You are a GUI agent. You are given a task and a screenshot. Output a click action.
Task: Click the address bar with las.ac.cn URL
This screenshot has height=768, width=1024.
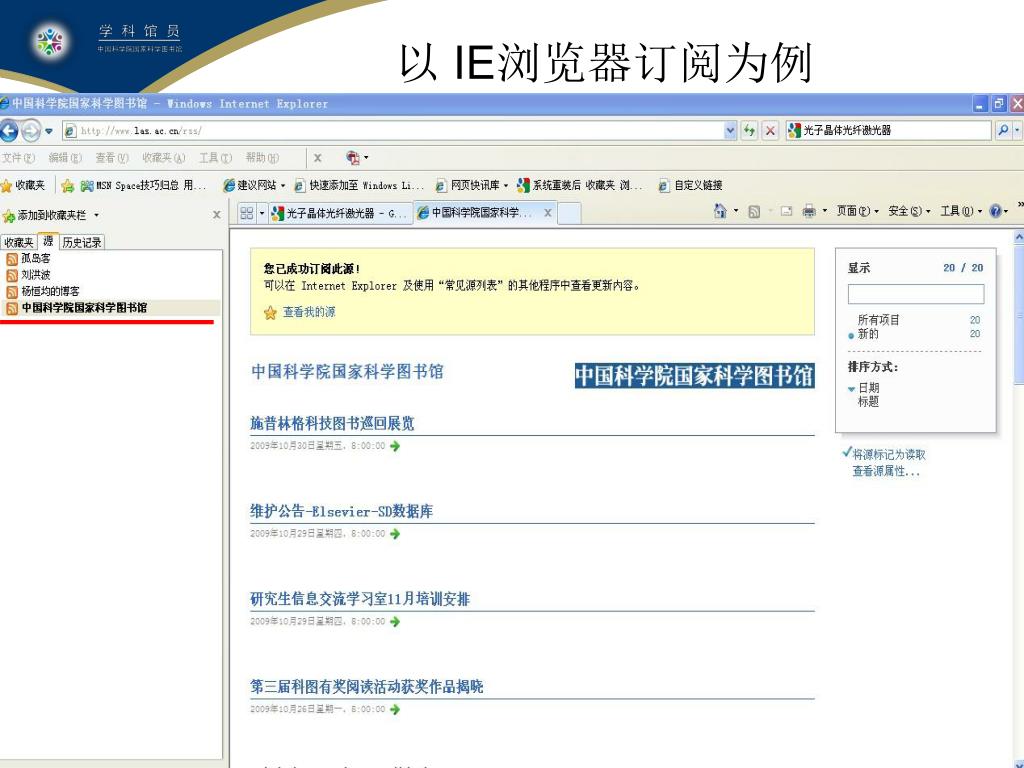click(x=394, y=131)
